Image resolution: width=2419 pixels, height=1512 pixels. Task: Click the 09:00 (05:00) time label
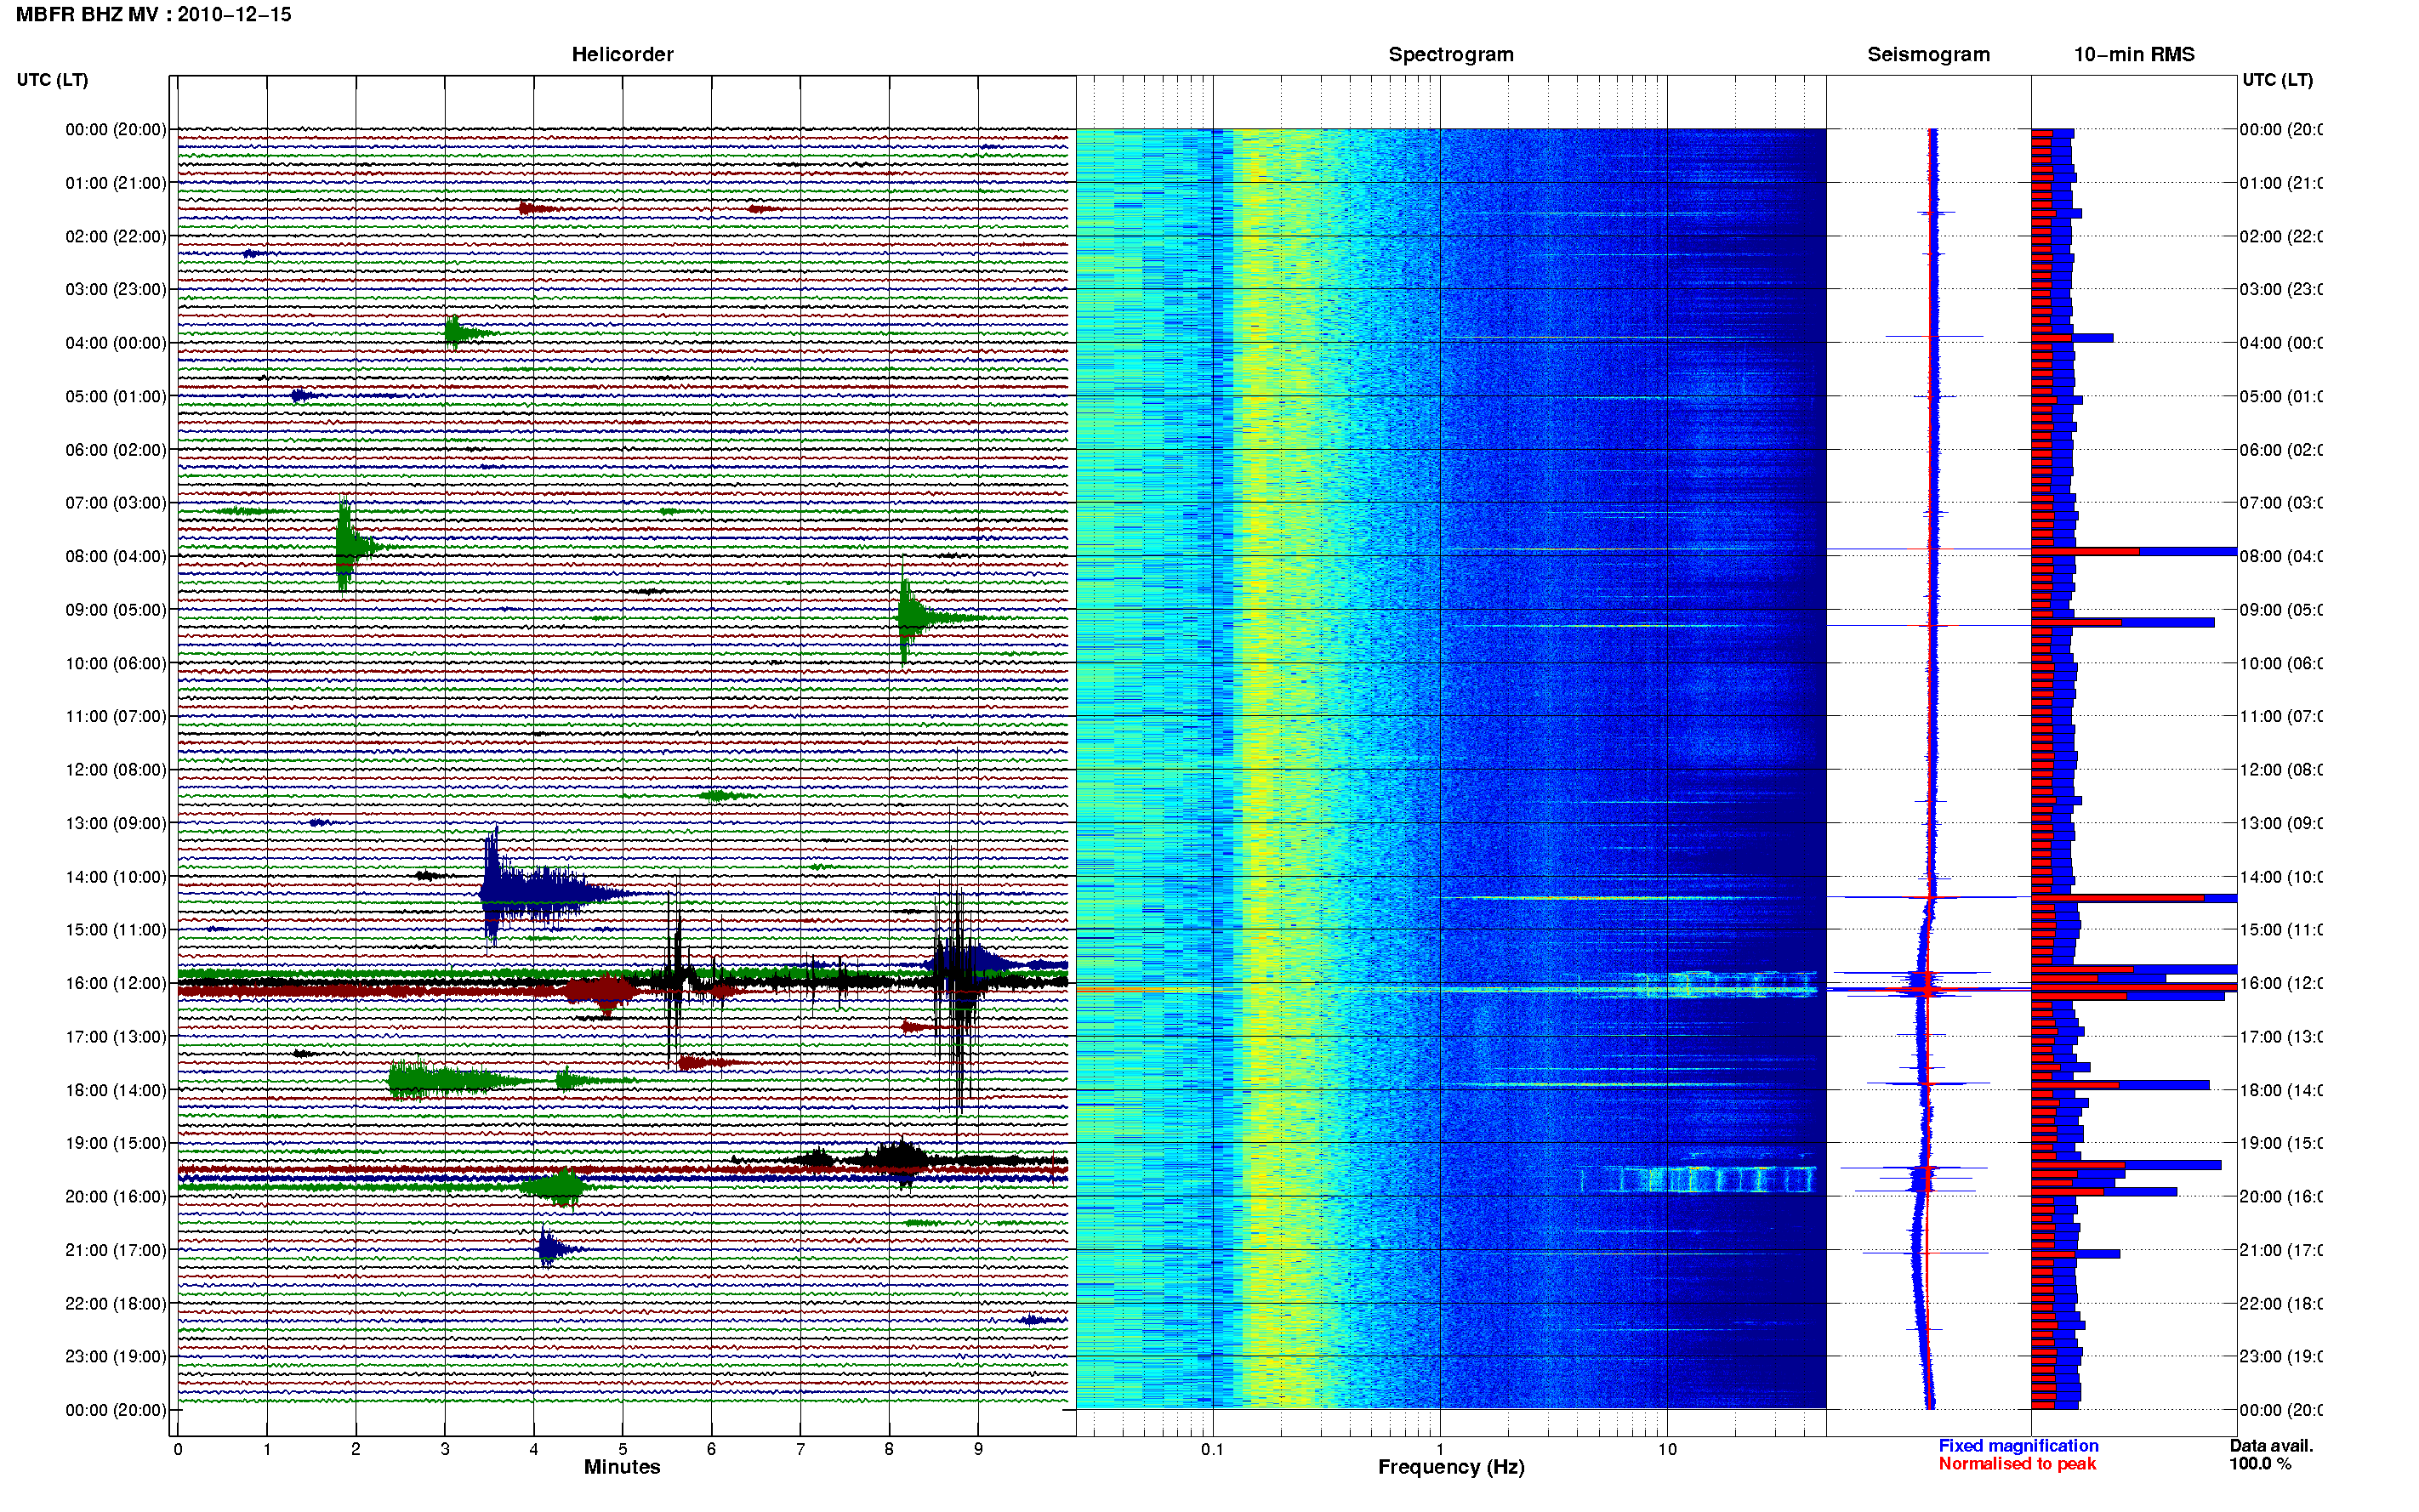(x=116, y=609)
